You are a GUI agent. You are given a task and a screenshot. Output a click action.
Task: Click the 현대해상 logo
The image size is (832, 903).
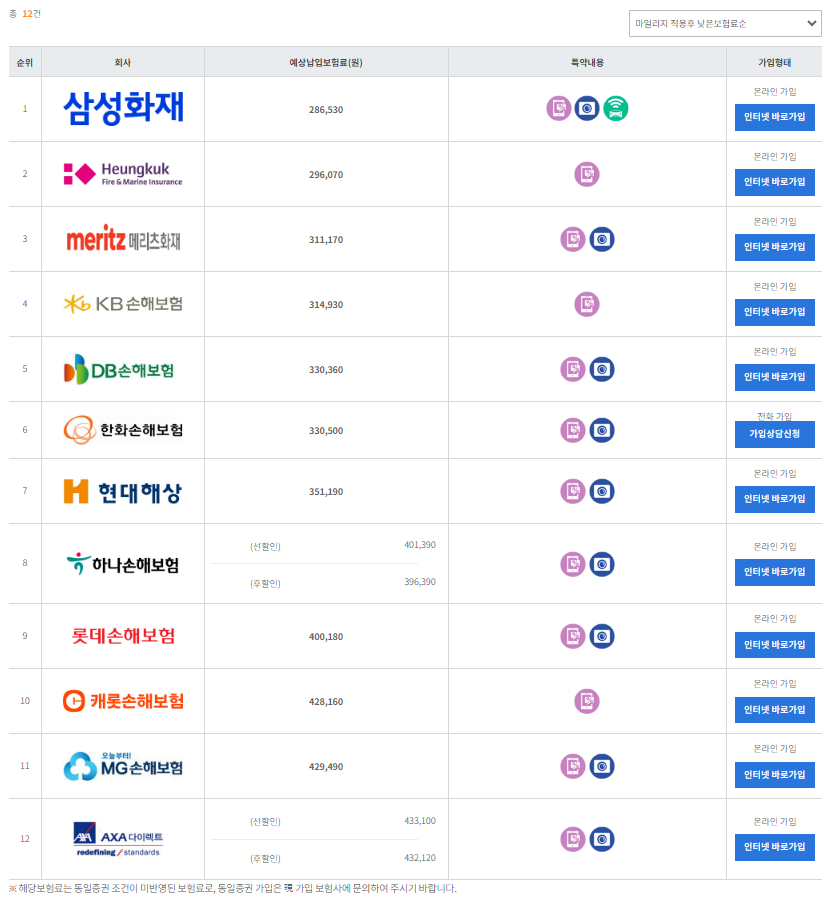(x=123, y=491)
